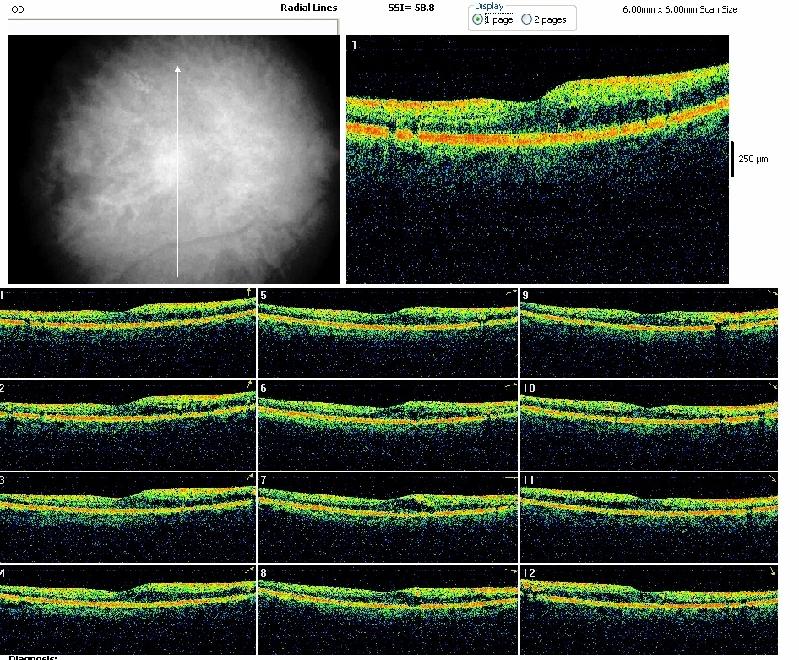View radial scan thumbnail 12
799x660 pixels.
click(648, 608)
